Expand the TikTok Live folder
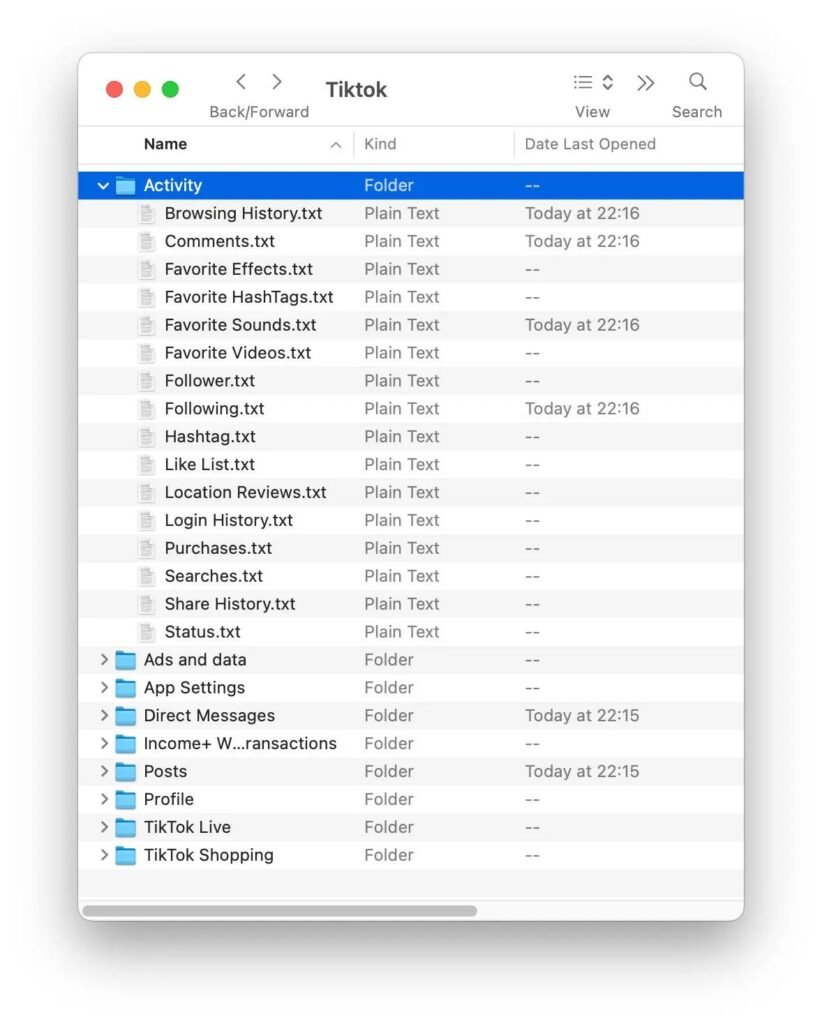822x1024 pixels. coord(104,827)
